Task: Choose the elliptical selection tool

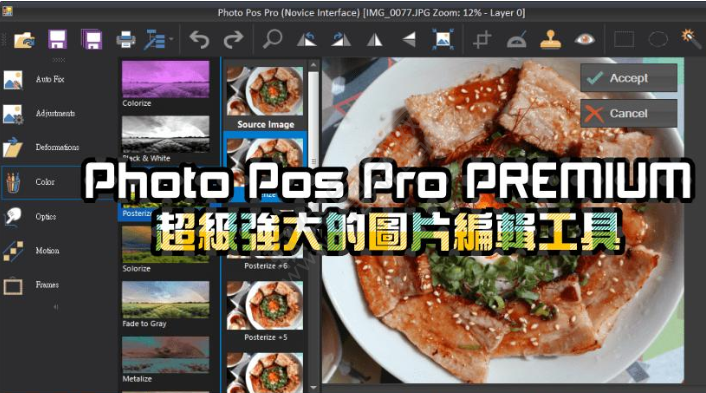Action: point(658,40)
